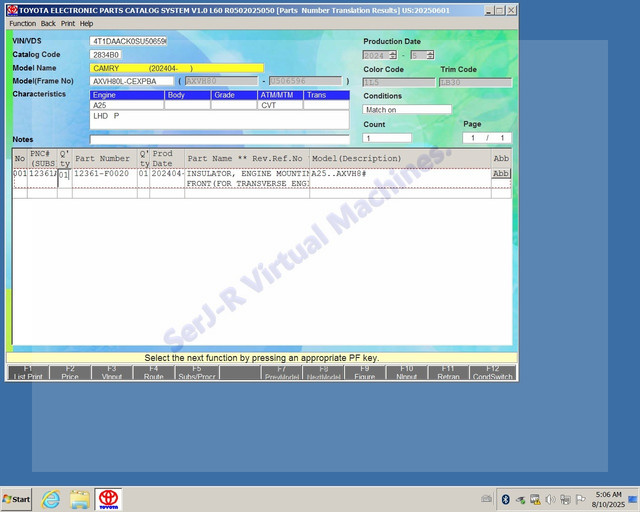This screenshot has height=512, width=640.
Task: Click the row number 001 cell
Action: point(20,178)
